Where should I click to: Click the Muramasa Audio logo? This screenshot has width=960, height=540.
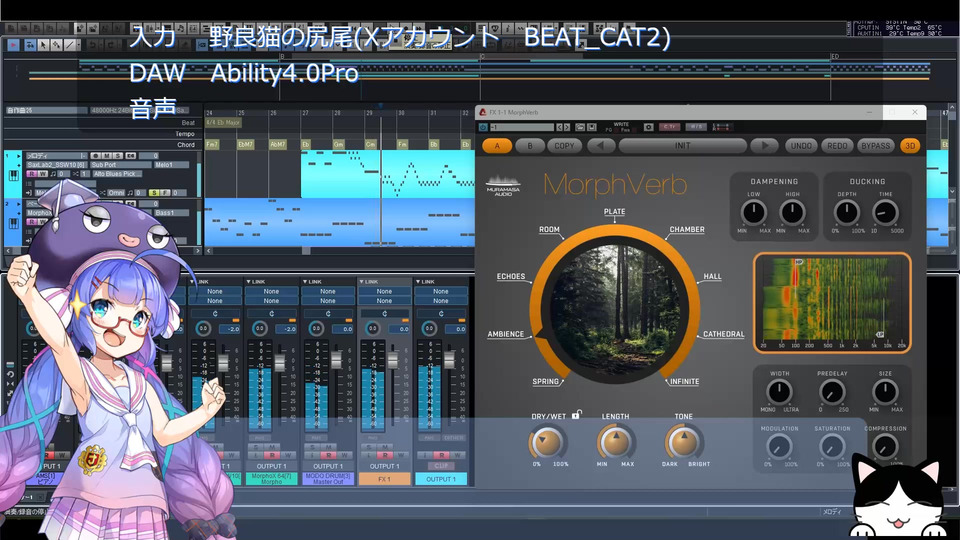tap(503, 186)
